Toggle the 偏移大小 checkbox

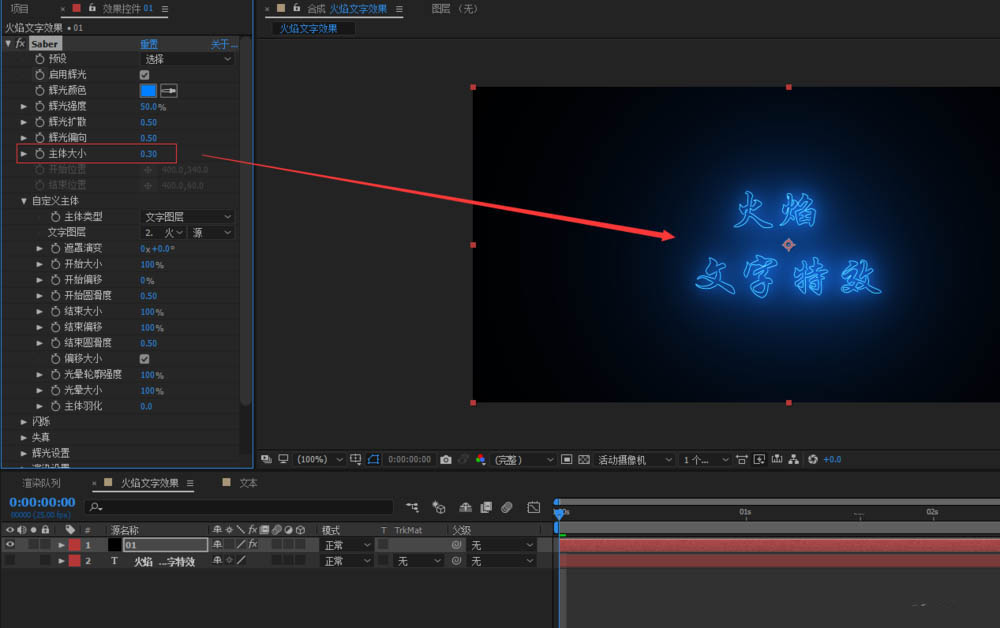[145, 359]
